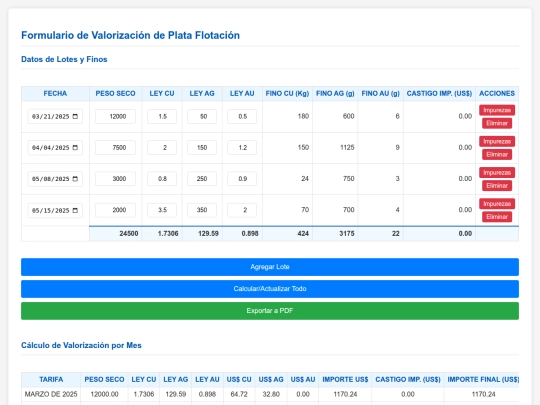Focus the 05/15/2025 date field
Image resolution: width=540 pixels, height=405 pixels.
[x=55, y=210]
